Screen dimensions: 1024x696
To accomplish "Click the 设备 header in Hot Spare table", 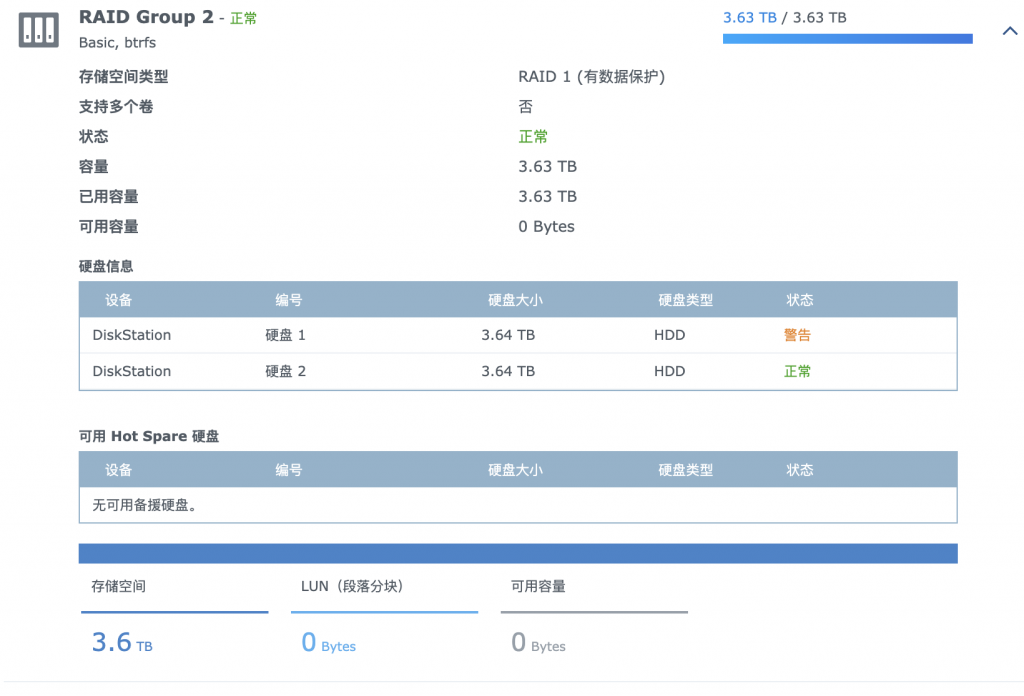I will click(x=118, y=470).
